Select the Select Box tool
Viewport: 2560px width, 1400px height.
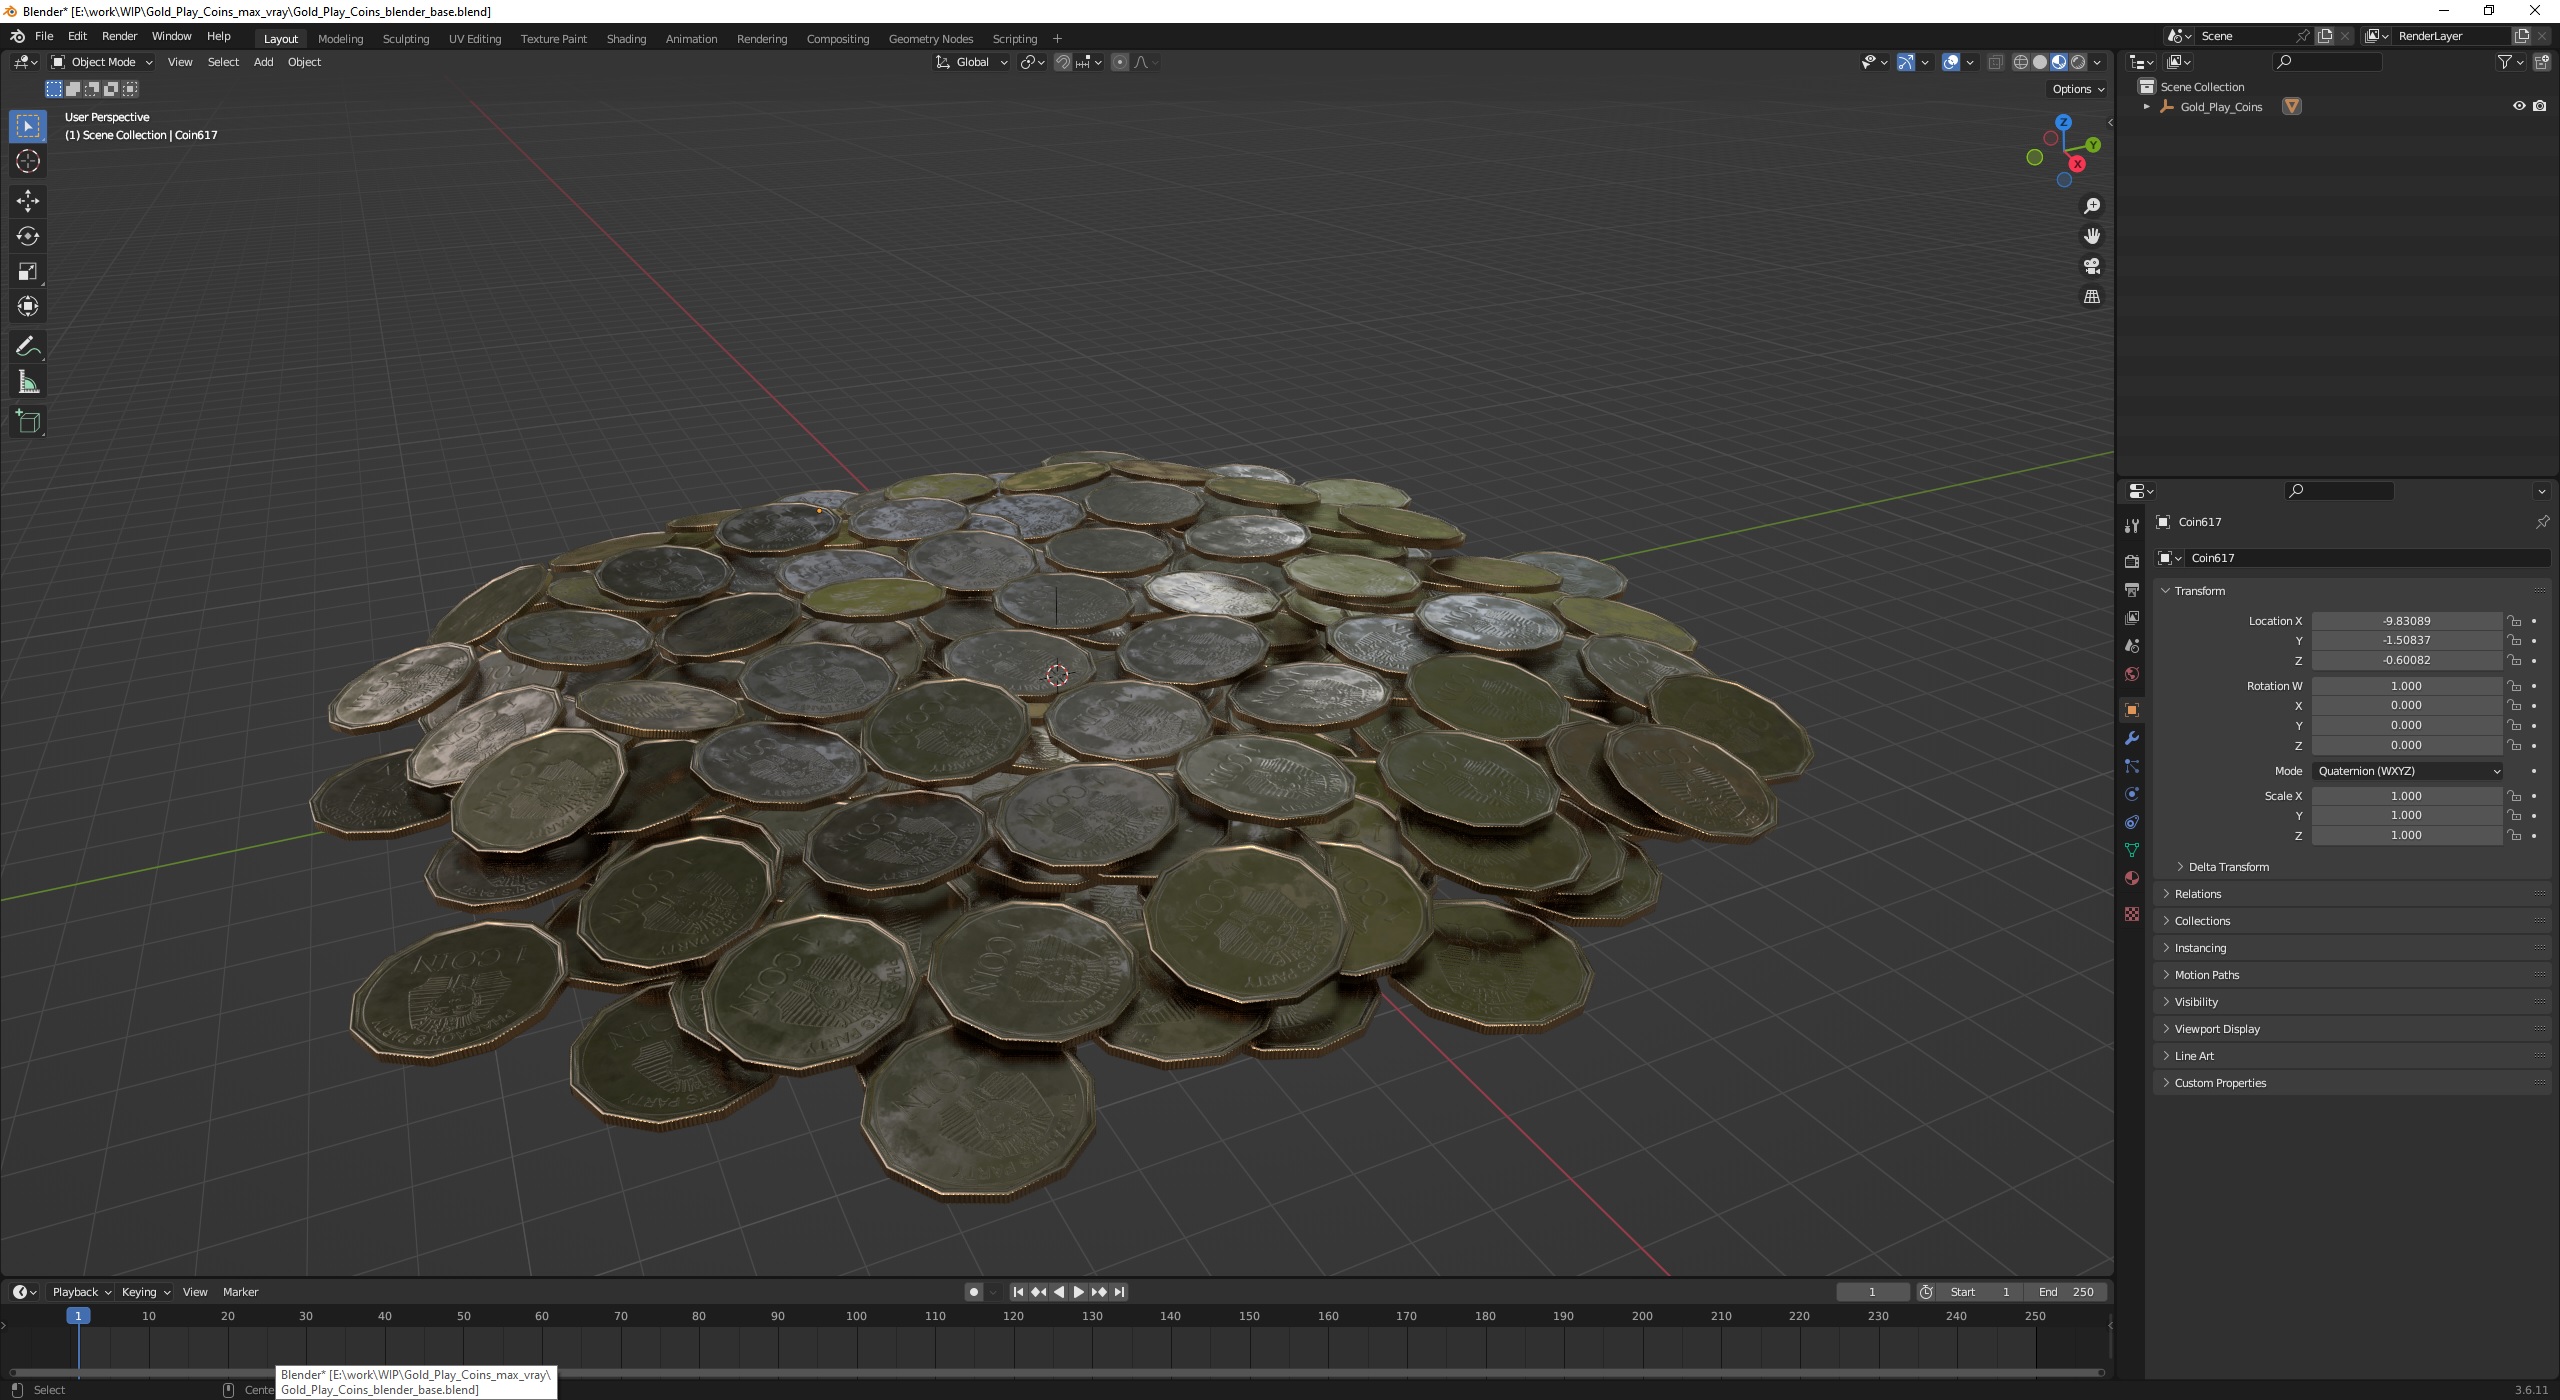[x=28, y=126]
